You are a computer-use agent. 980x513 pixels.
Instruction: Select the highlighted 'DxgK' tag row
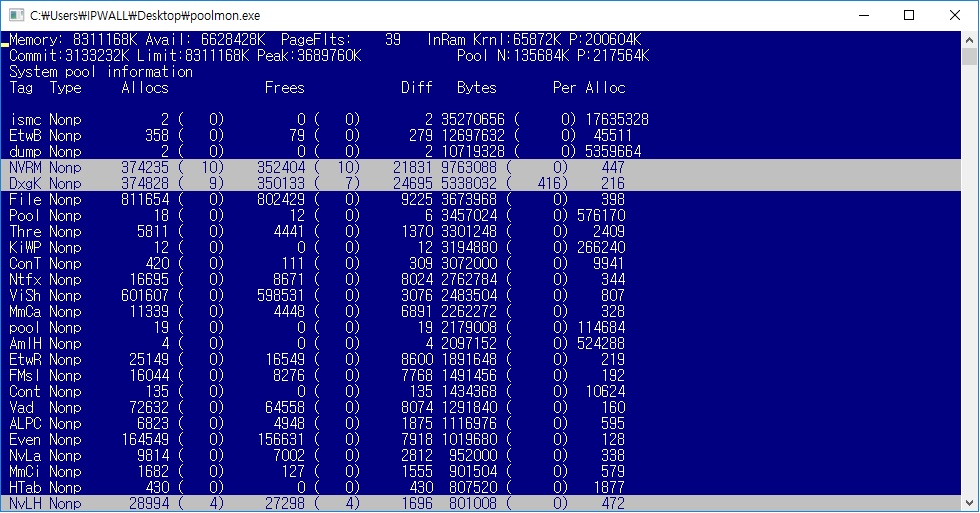coord(481,184)
